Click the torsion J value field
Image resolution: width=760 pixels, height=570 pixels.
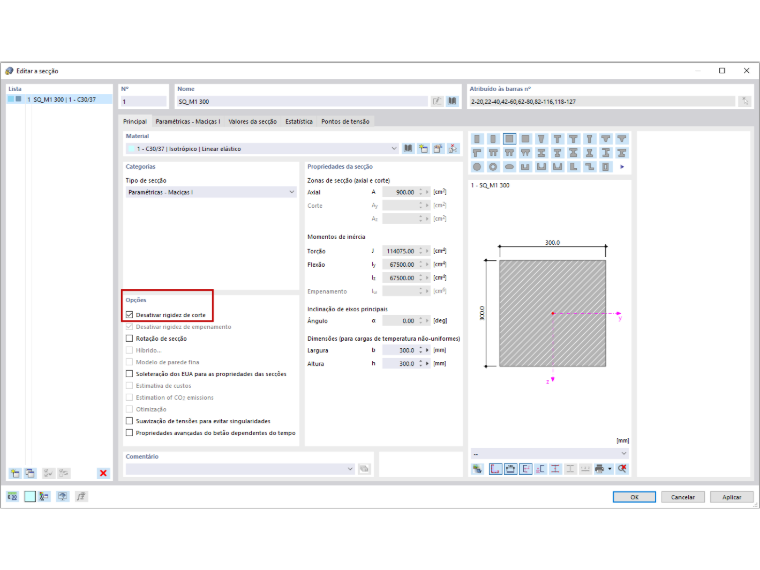(399, 251)
